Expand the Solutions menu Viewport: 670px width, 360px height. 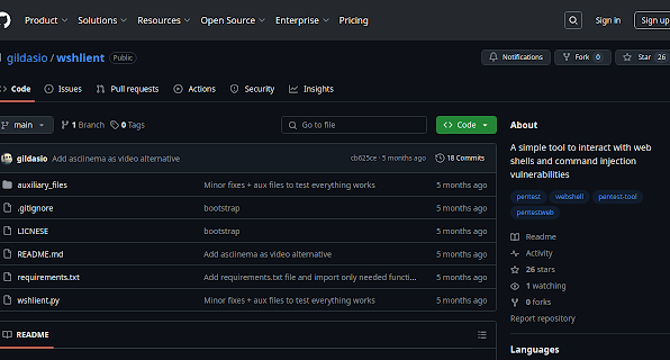click(102, 20)
